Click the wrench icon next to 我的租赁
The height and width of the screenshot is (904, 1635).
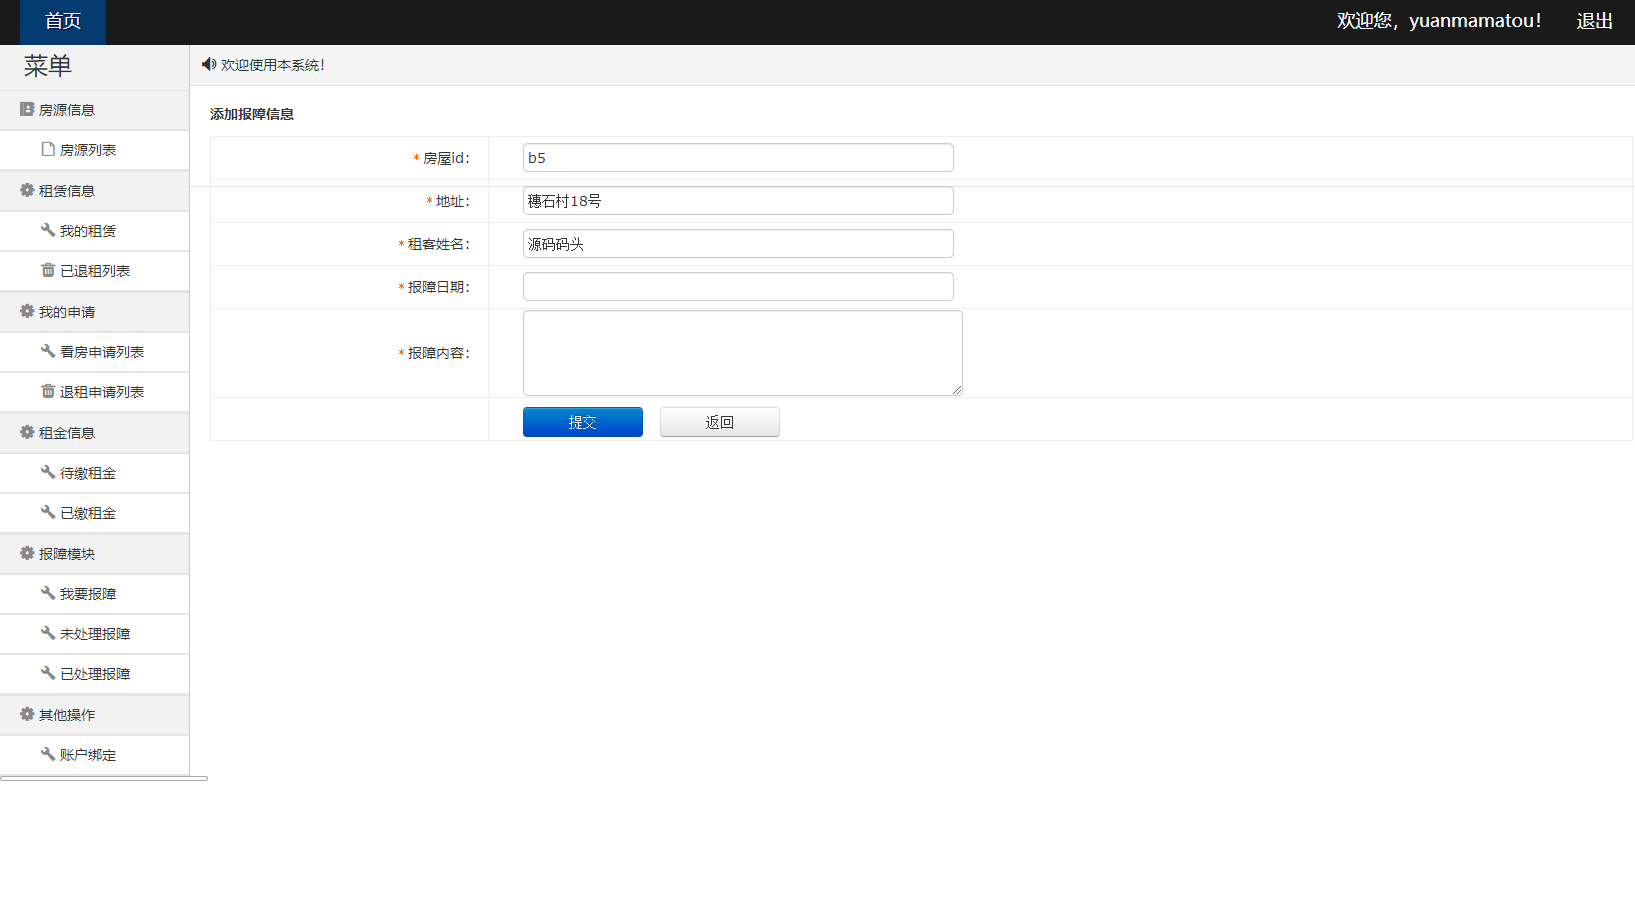(x=47, y=230)
